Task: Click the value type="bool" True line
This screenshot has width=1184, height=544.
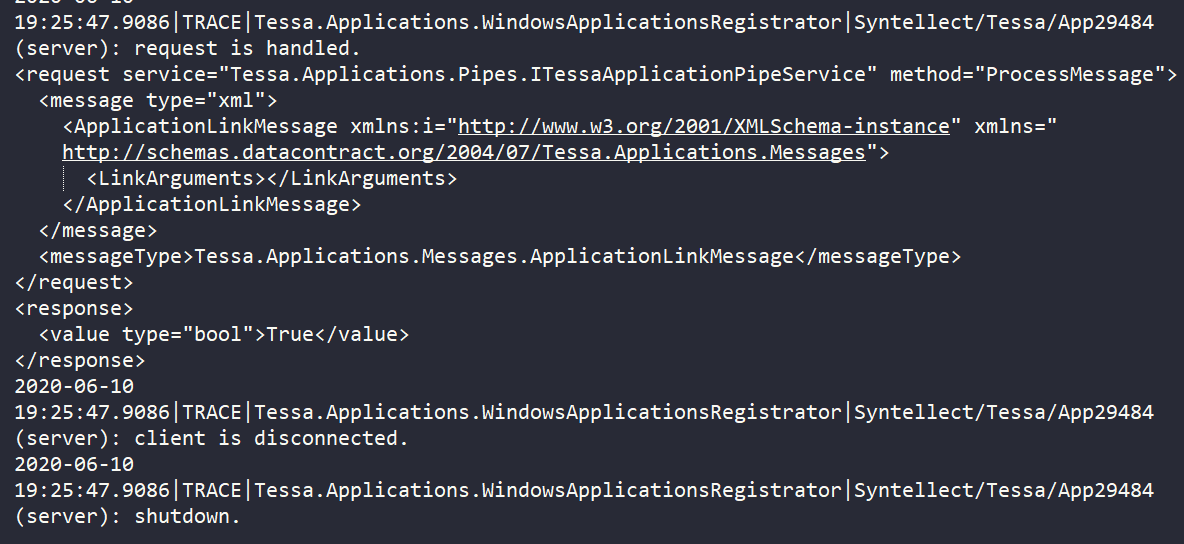Action: [224, 334]
